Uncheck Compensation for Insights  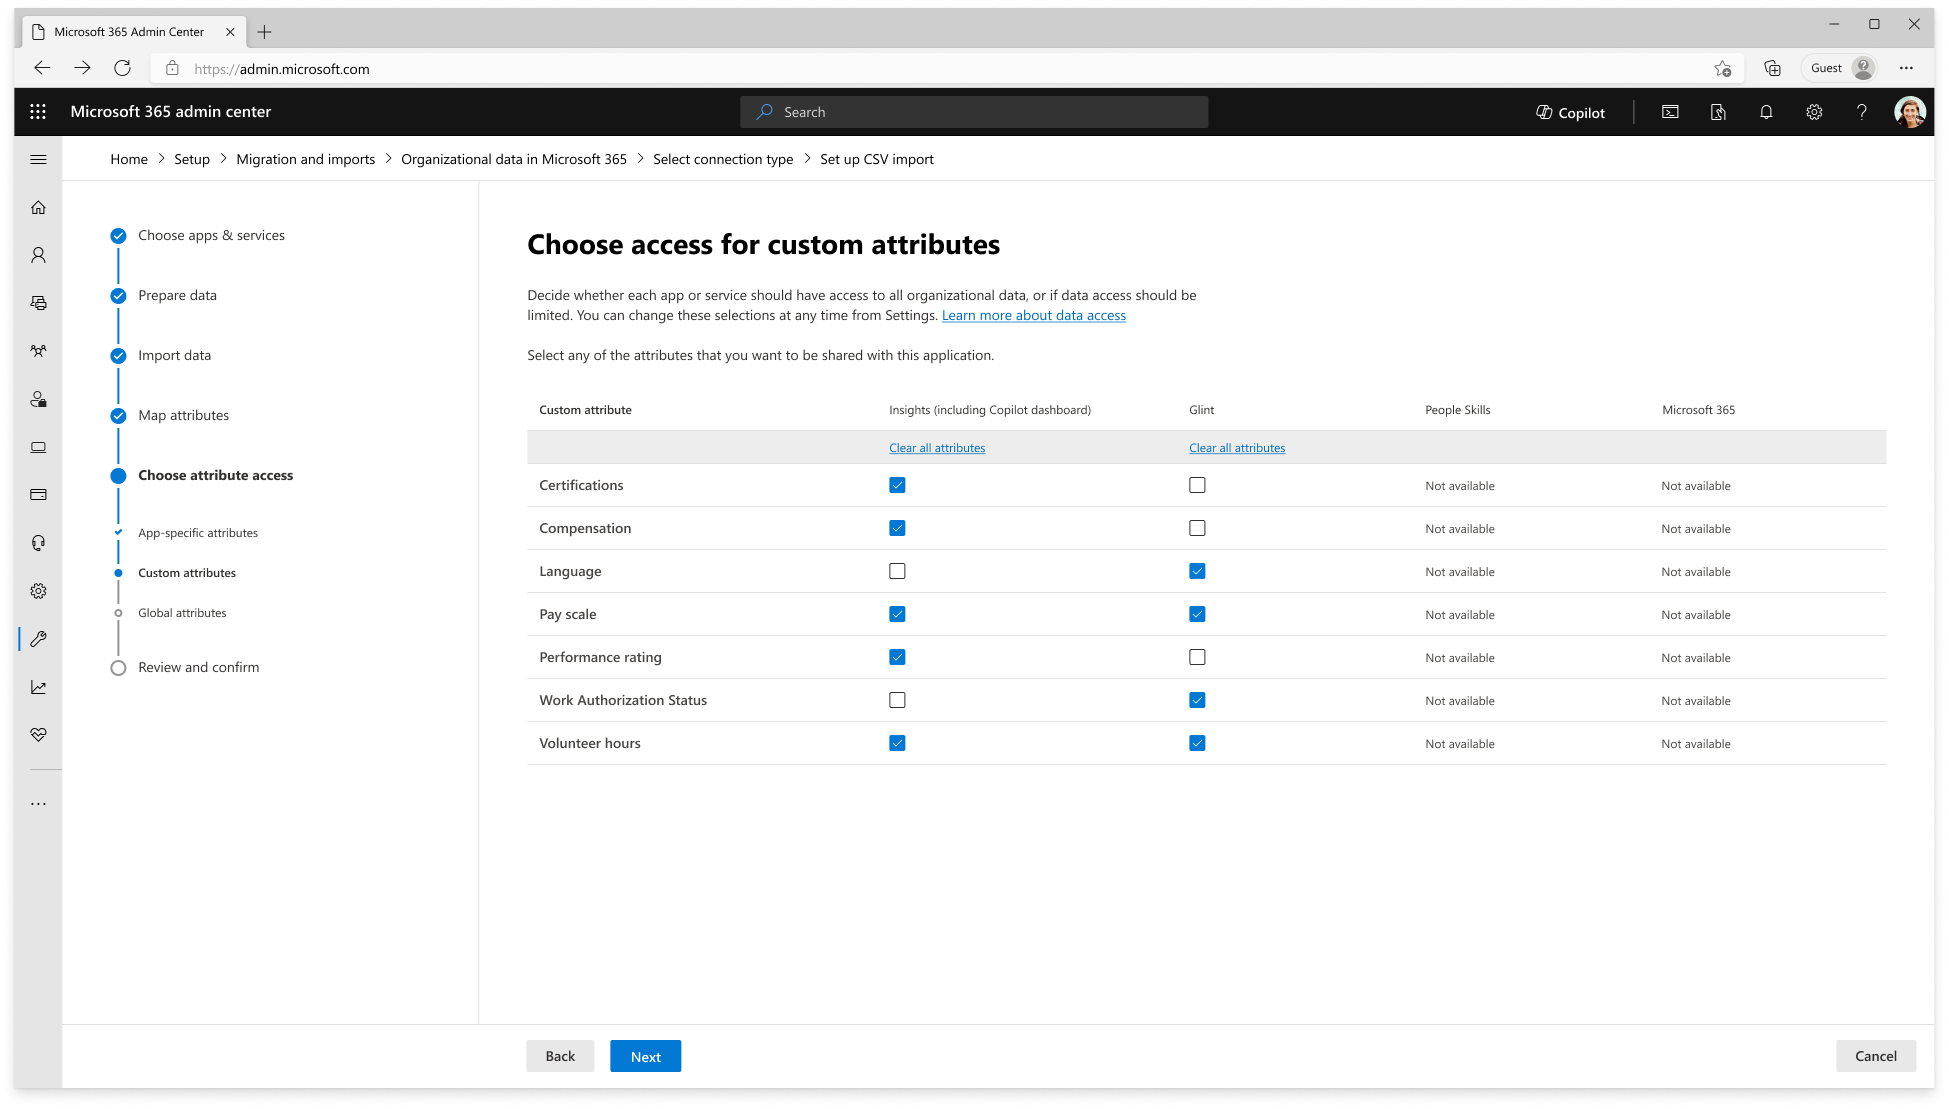897,528
